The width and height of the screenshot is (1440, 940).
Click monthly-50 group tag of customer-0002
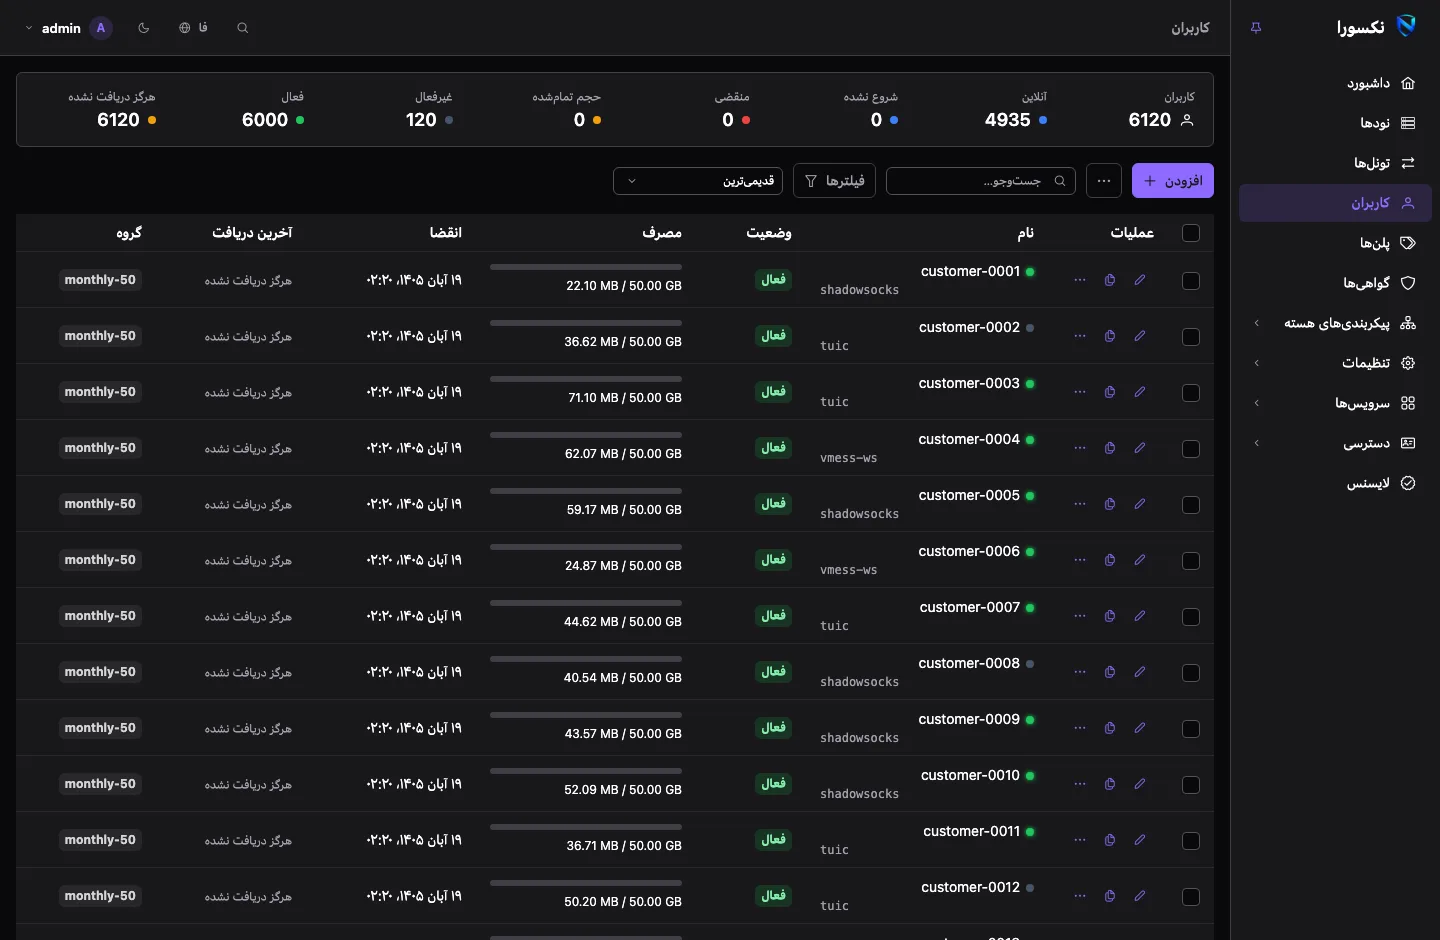(x=100, y=336)
